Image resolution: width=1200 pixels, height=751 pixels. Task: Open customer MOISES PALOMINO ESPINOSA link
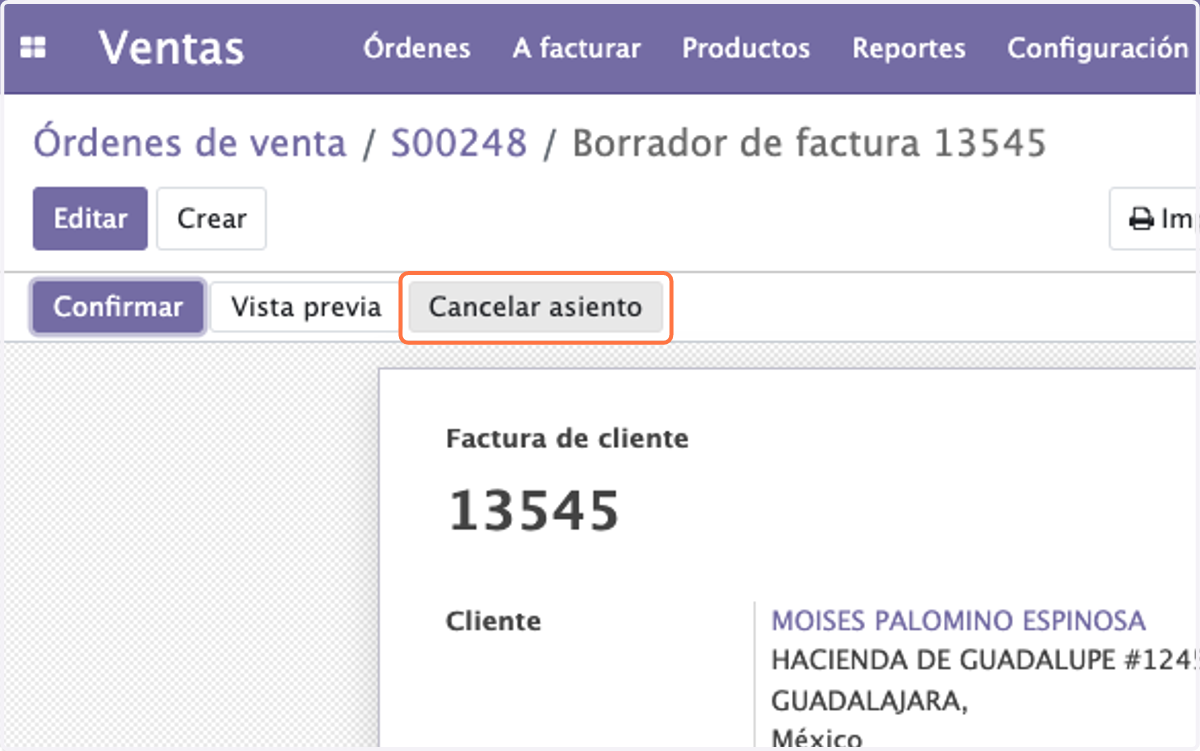958,621
